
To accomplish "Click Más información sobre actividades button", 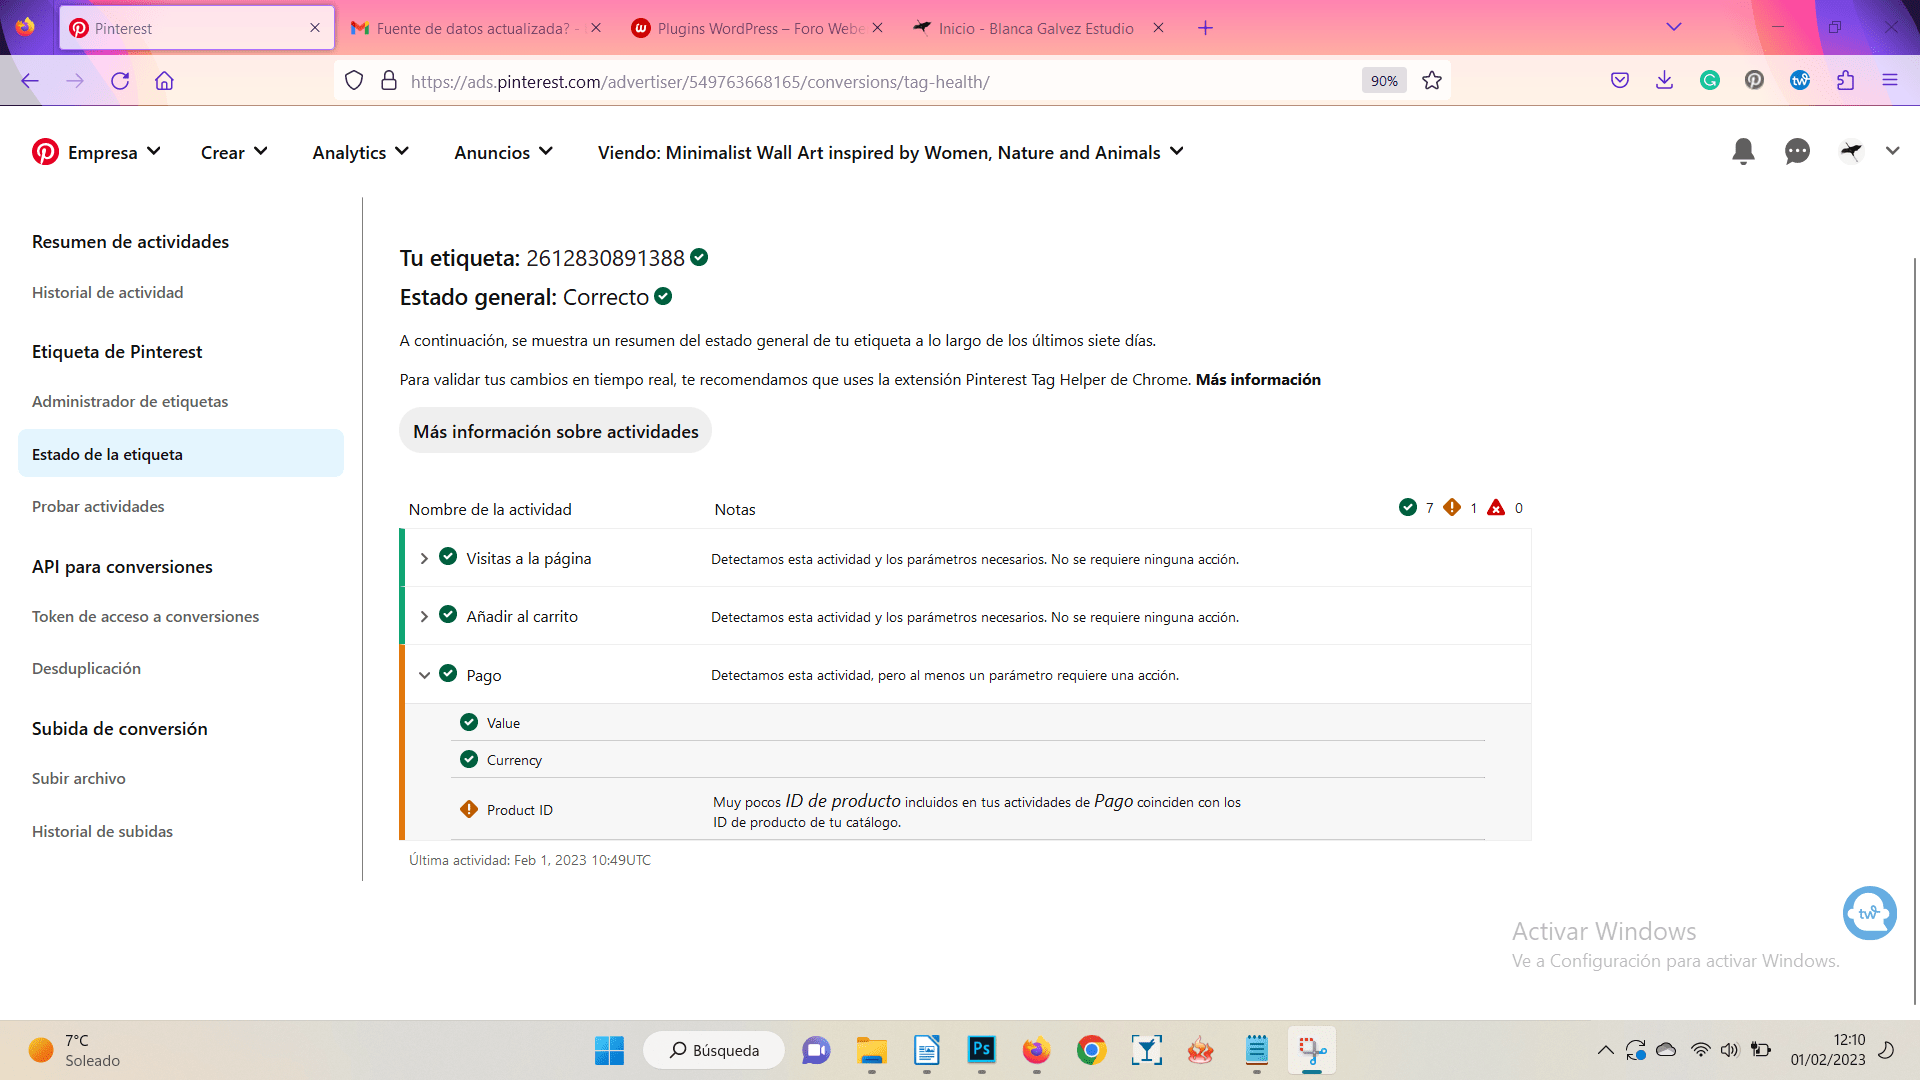I will 556,431.
